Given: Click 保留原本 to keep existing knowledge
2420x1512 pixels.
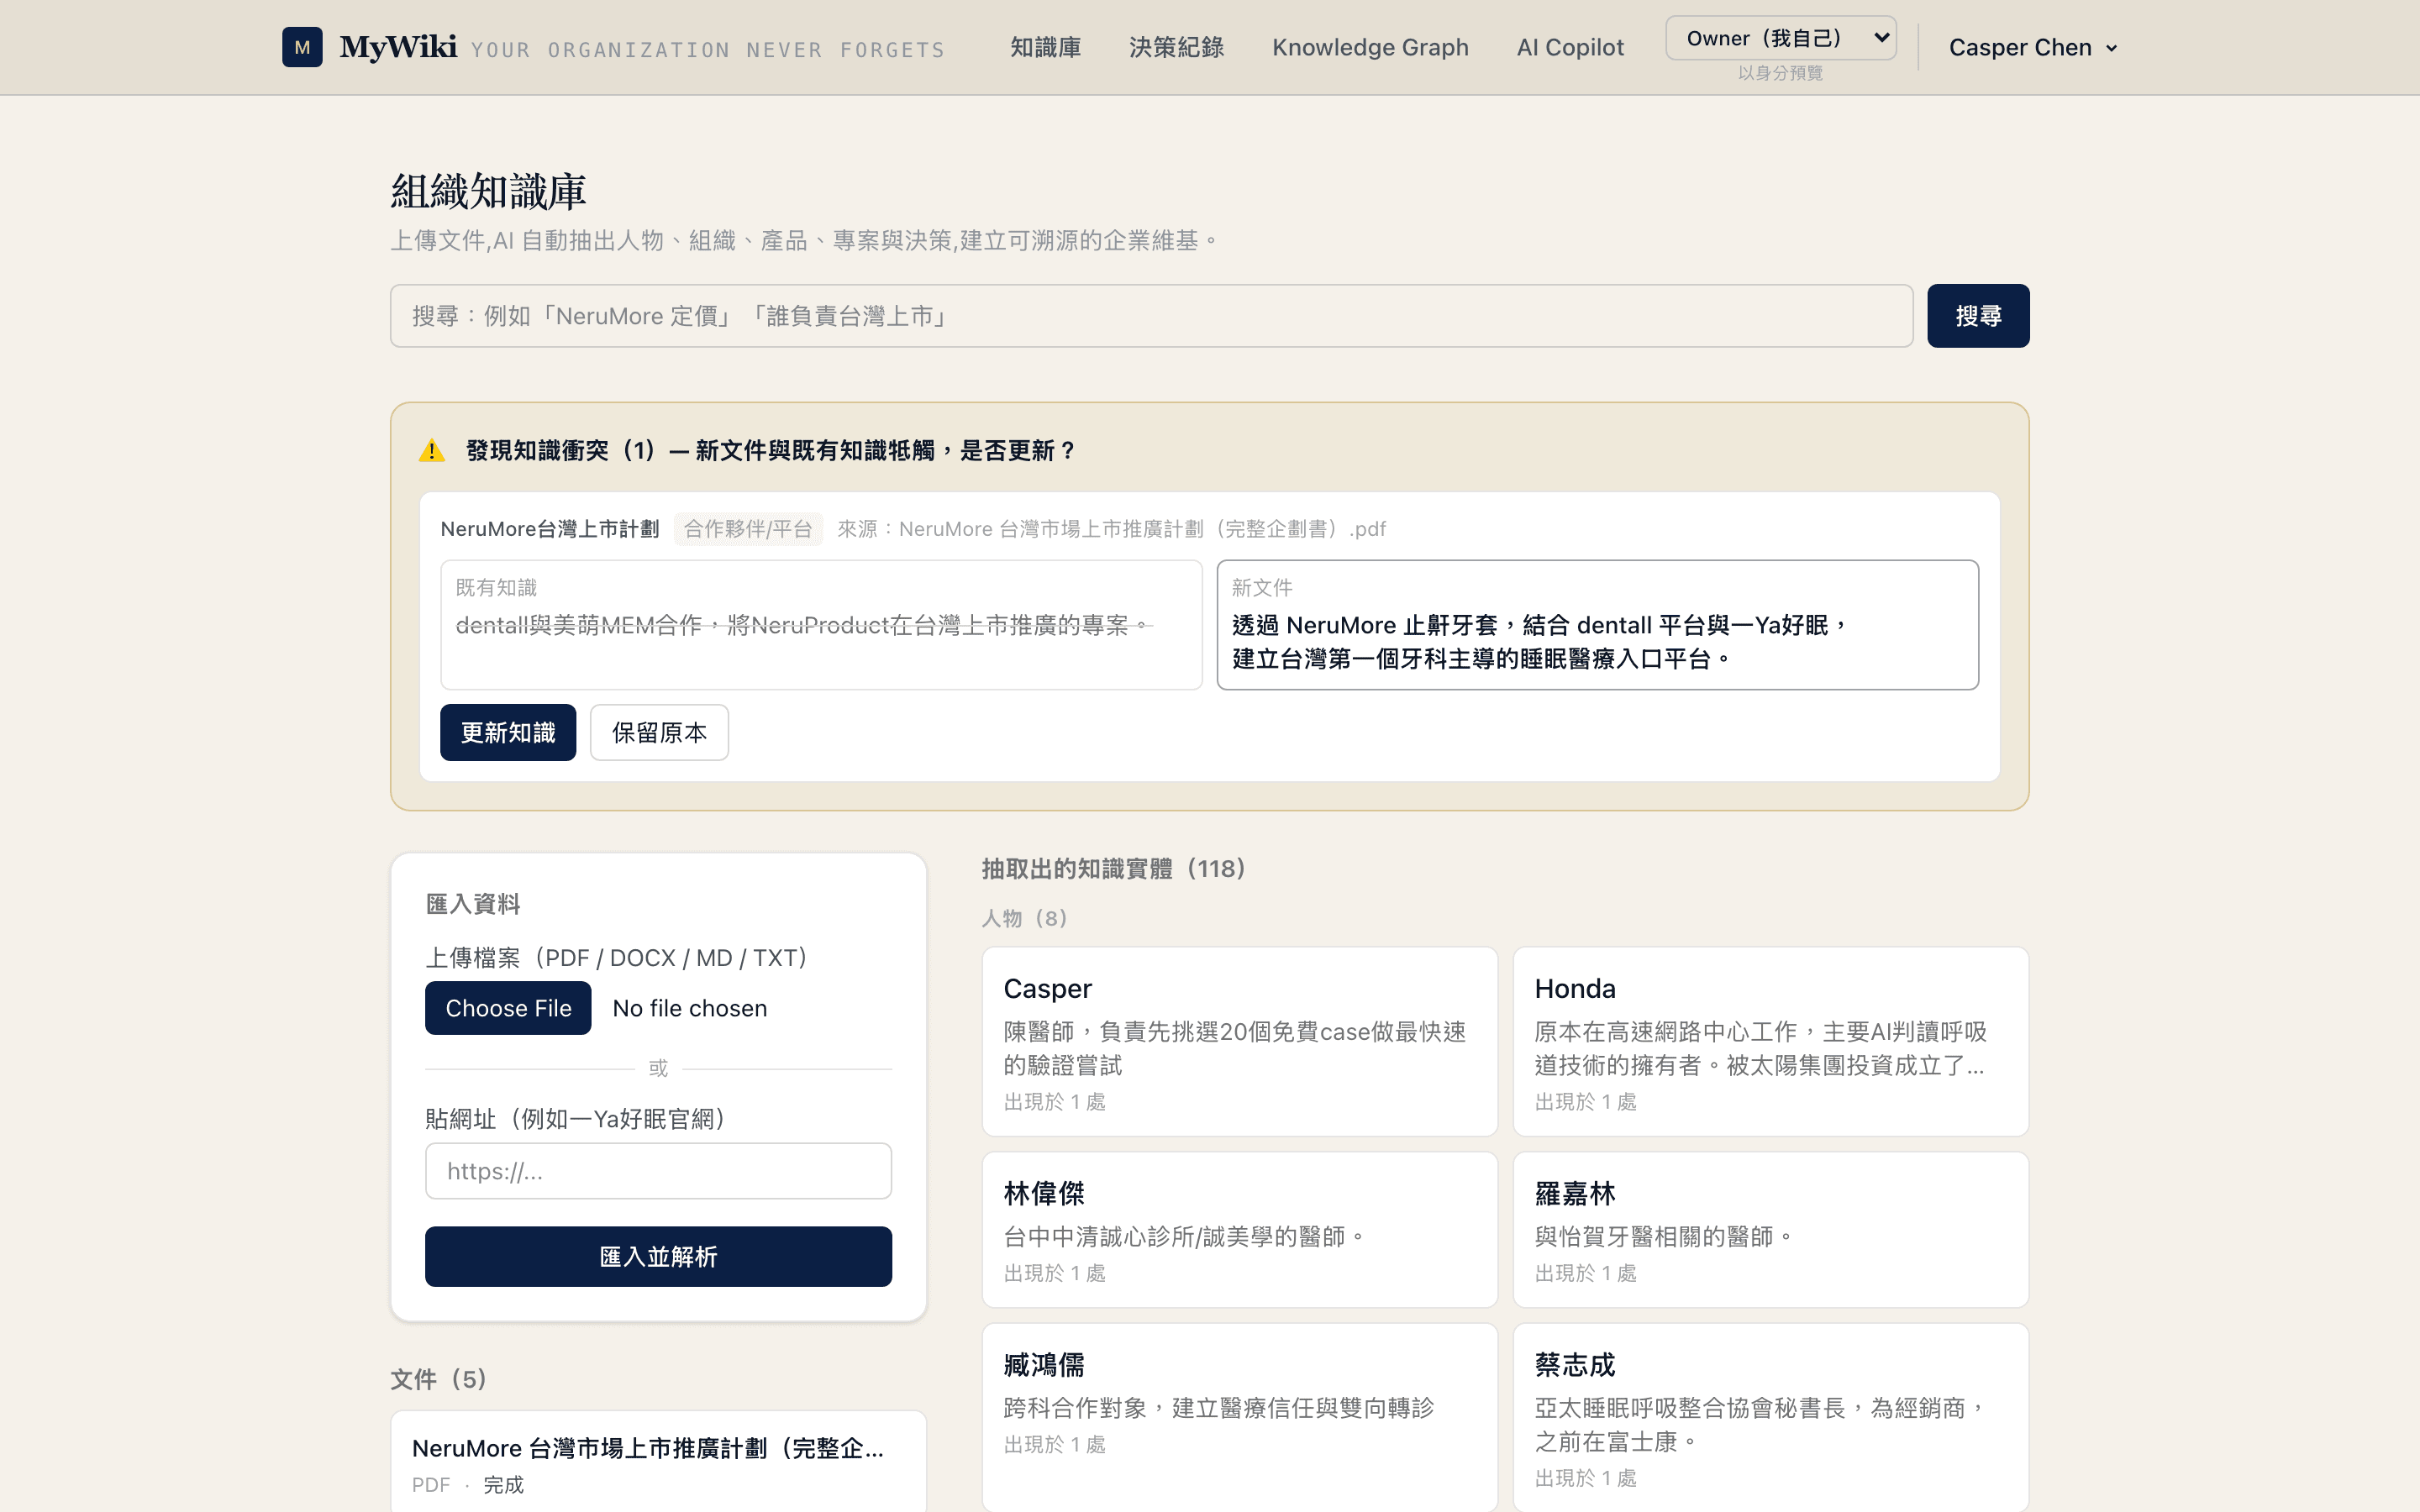Looking at the screenshot, I should pos(659,733).
